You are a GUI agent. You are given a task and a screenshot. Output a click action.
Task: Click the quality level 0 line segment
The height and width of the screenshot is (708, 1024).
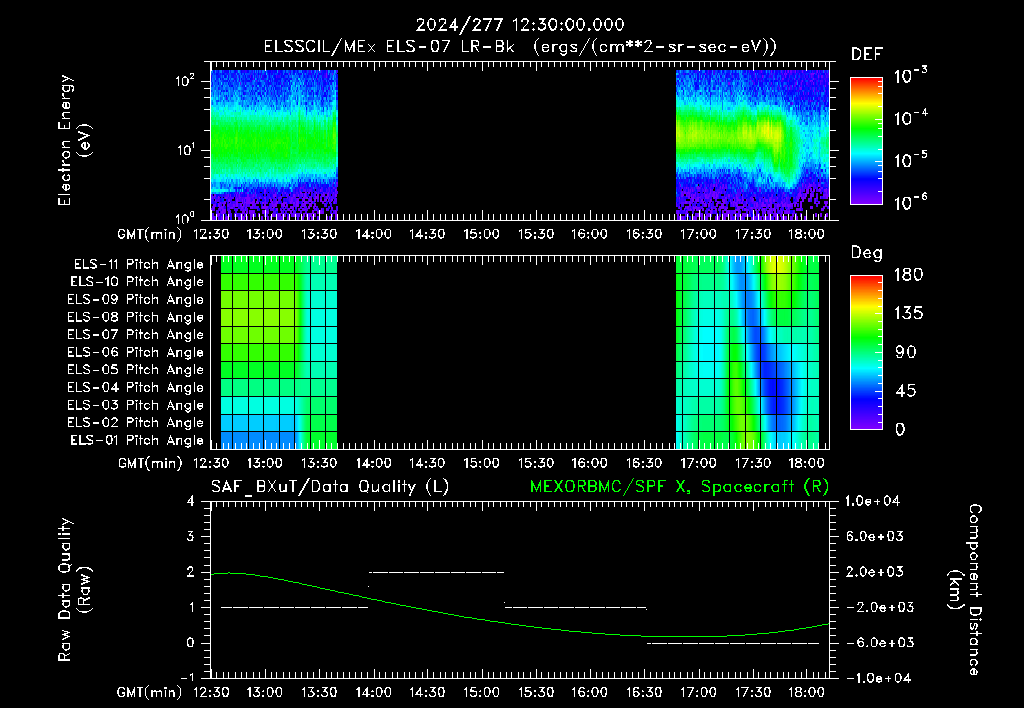[x=733, y=643]
